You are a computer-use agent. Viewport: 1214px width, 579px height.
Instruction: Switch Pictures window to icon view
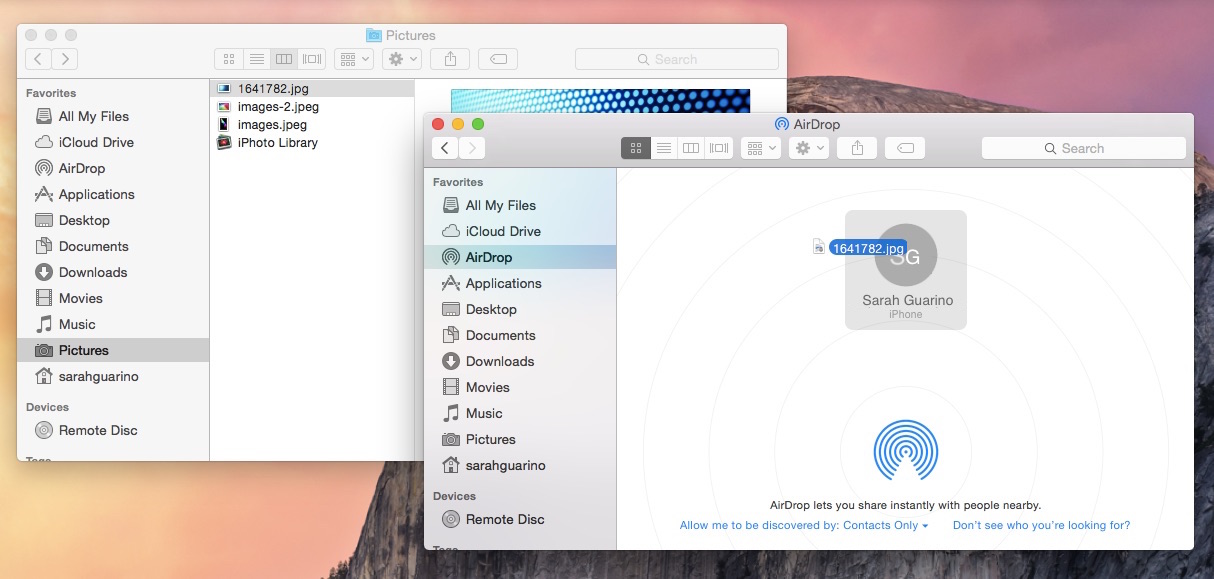tap(229, 59)
